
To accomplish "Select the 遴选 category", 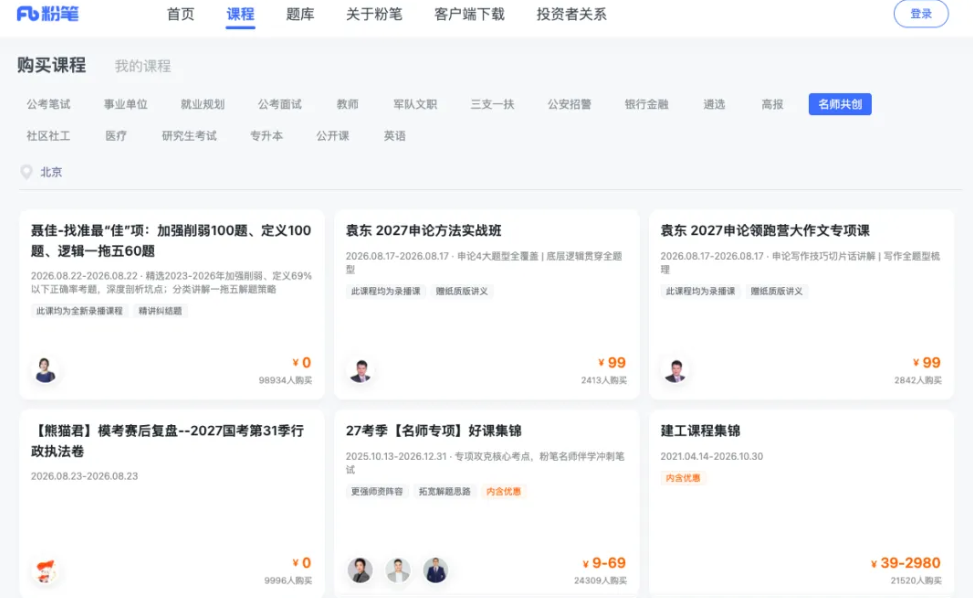I will (714, 104).
